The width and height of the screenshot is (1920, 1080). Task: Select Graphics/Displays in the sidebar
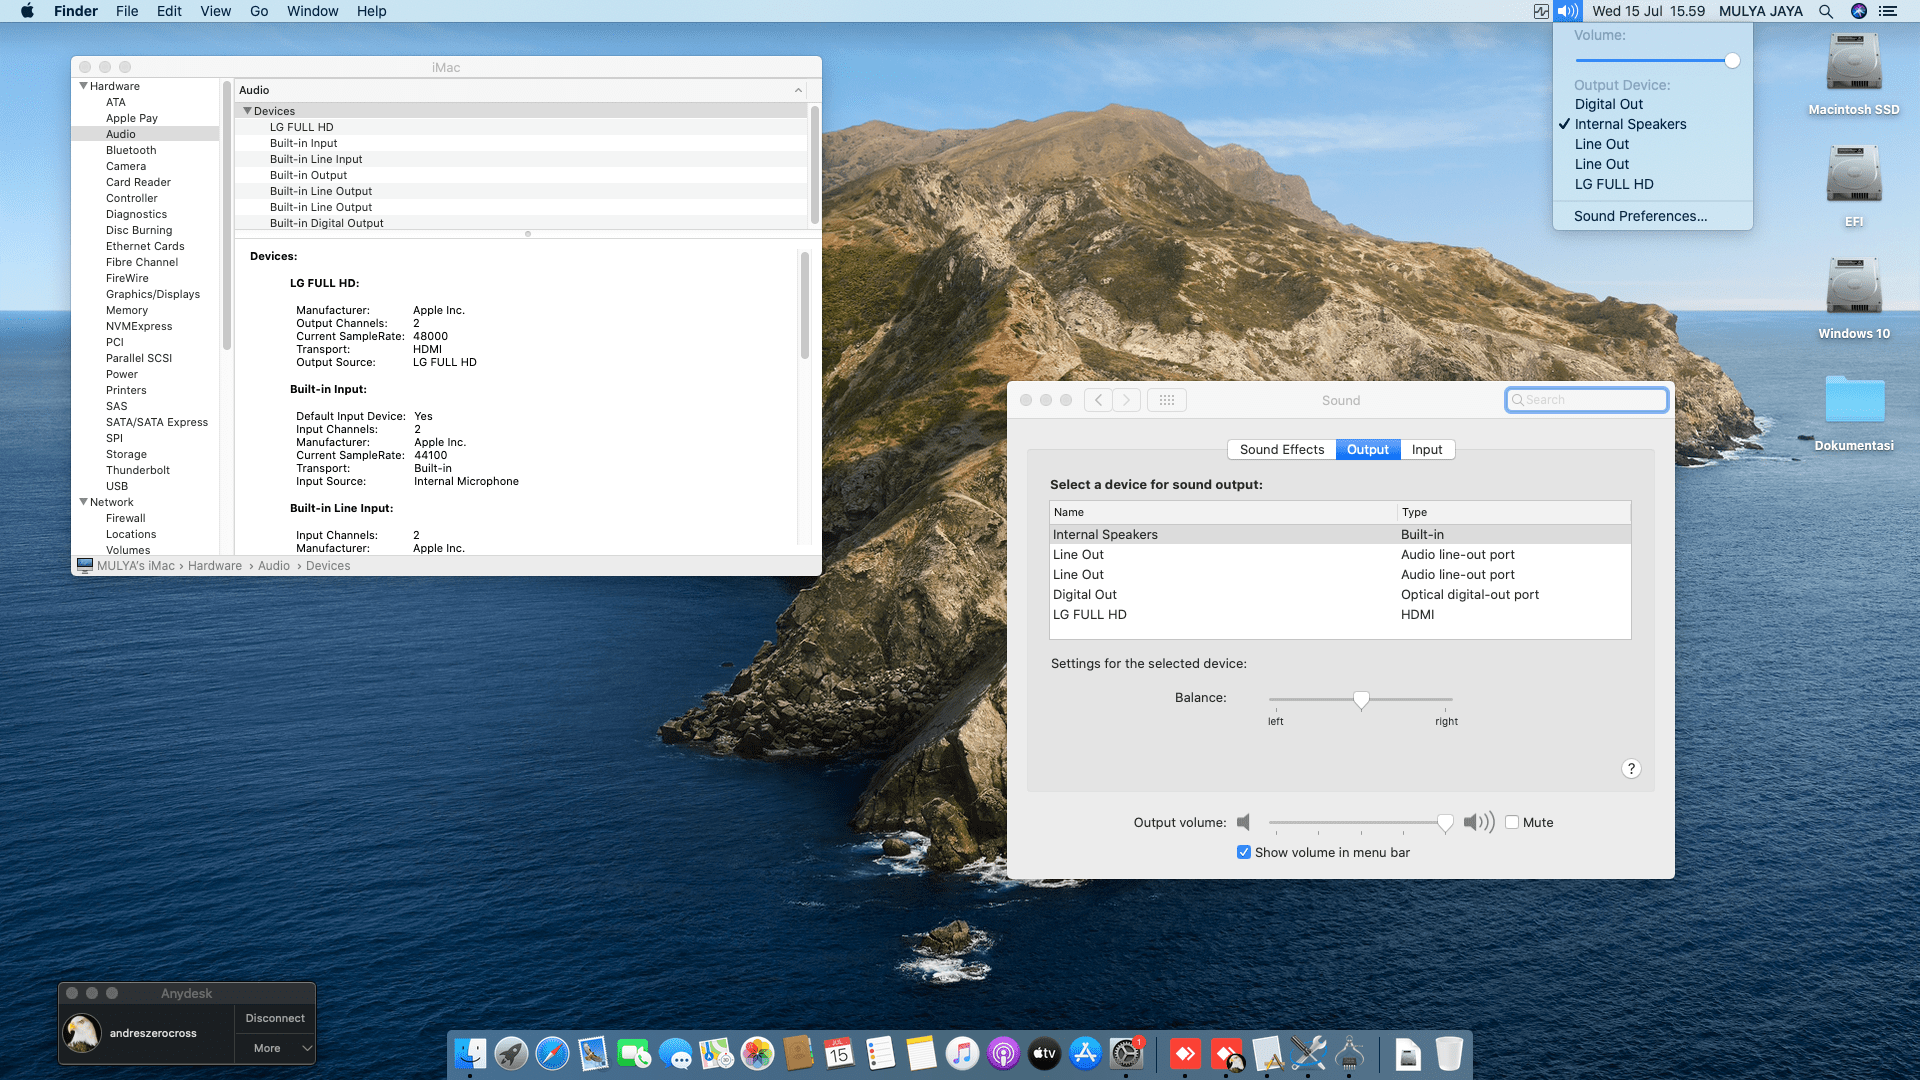(x=153, y=294)
